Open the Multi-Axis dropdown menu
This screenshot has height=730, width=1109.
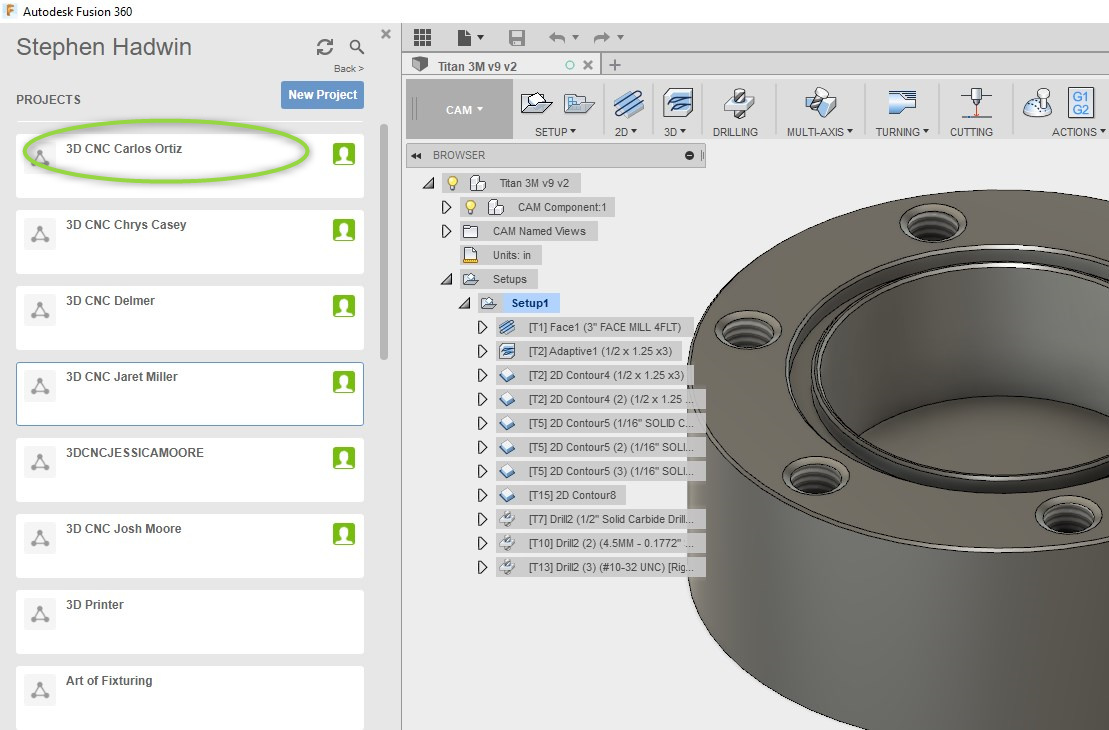pos(819,131)
